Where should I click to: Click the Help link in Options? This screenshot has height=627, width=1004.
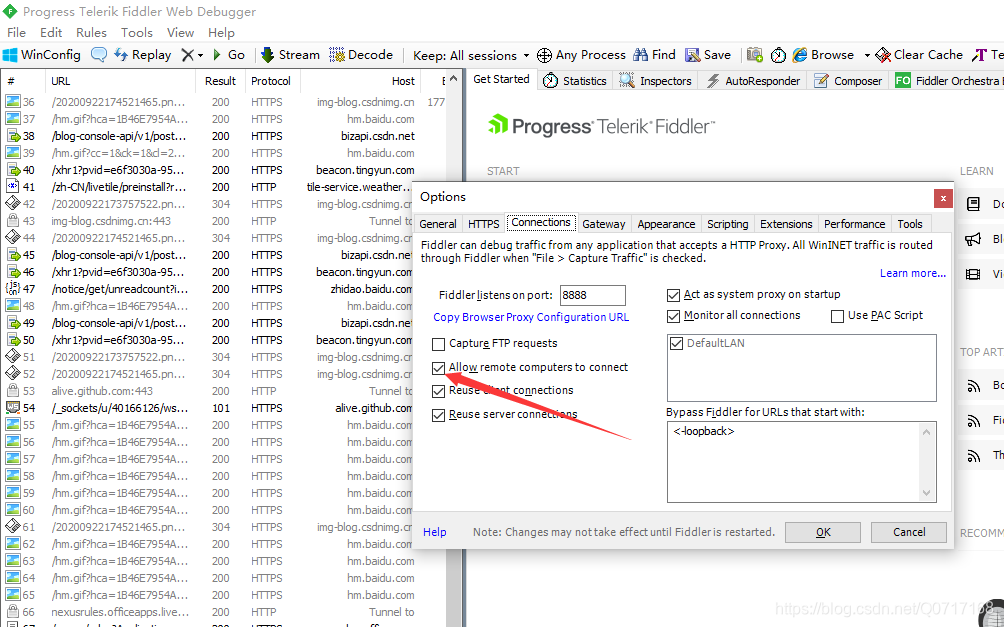(435, 532)
